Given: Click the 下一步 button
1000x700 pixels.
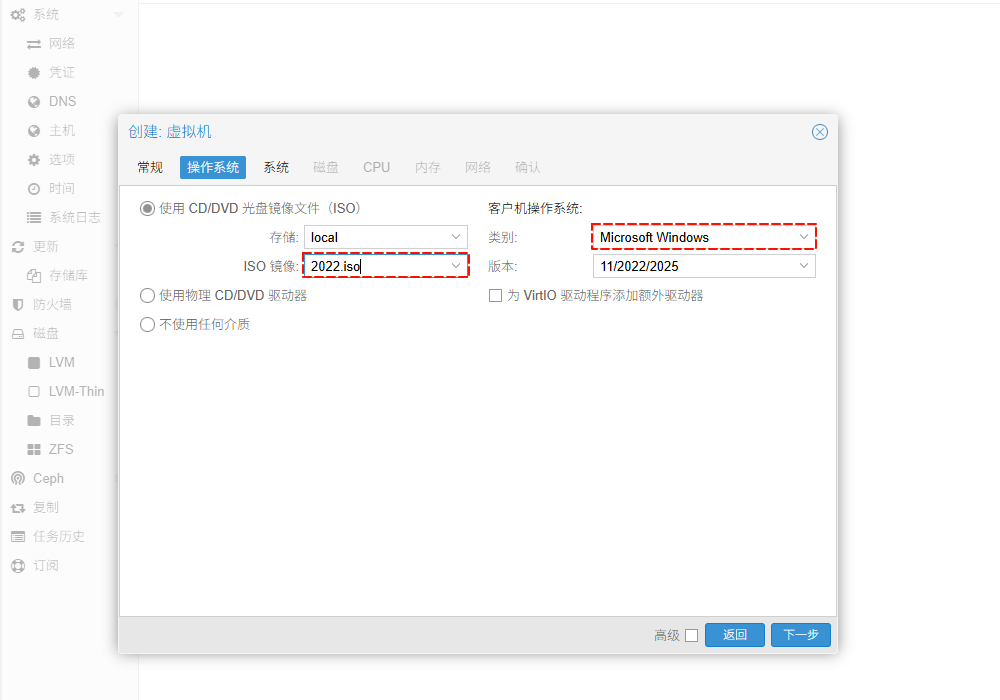Looking at the screenshot, I should 800,635.
